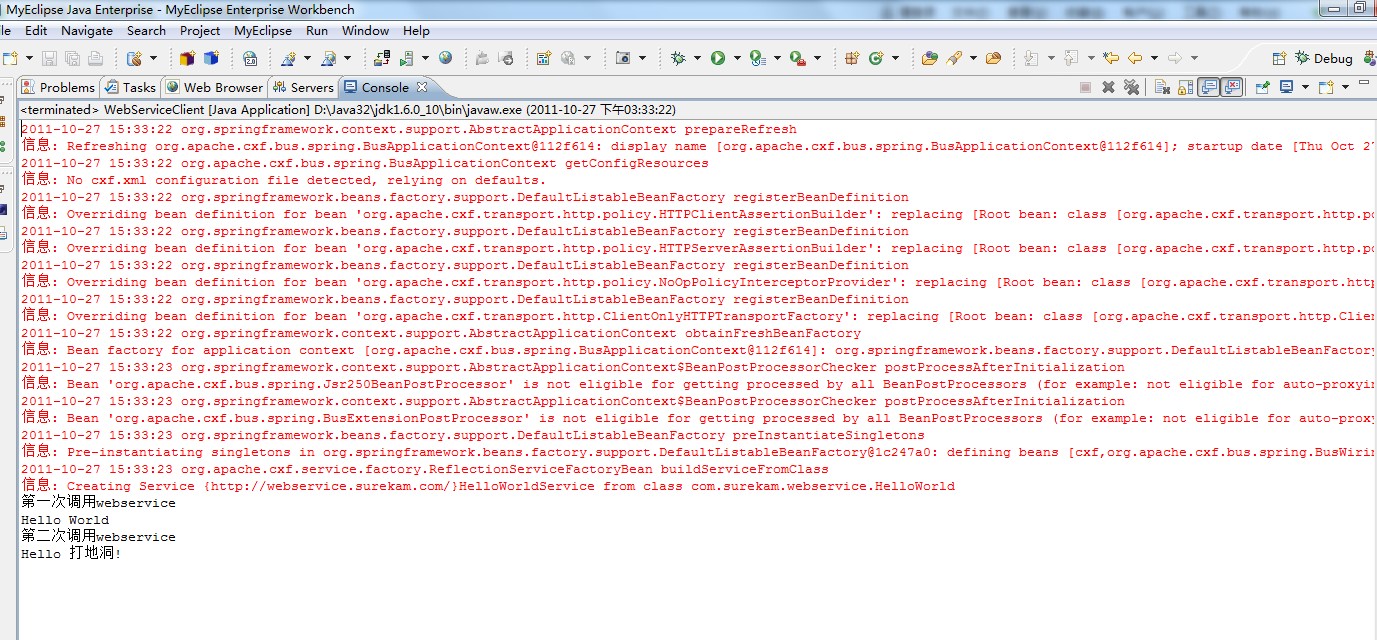This screenshot has height=640, width=1377.
Task: Open the Search flashlight dropdown arrow
Action: click(x=973, y=58)
